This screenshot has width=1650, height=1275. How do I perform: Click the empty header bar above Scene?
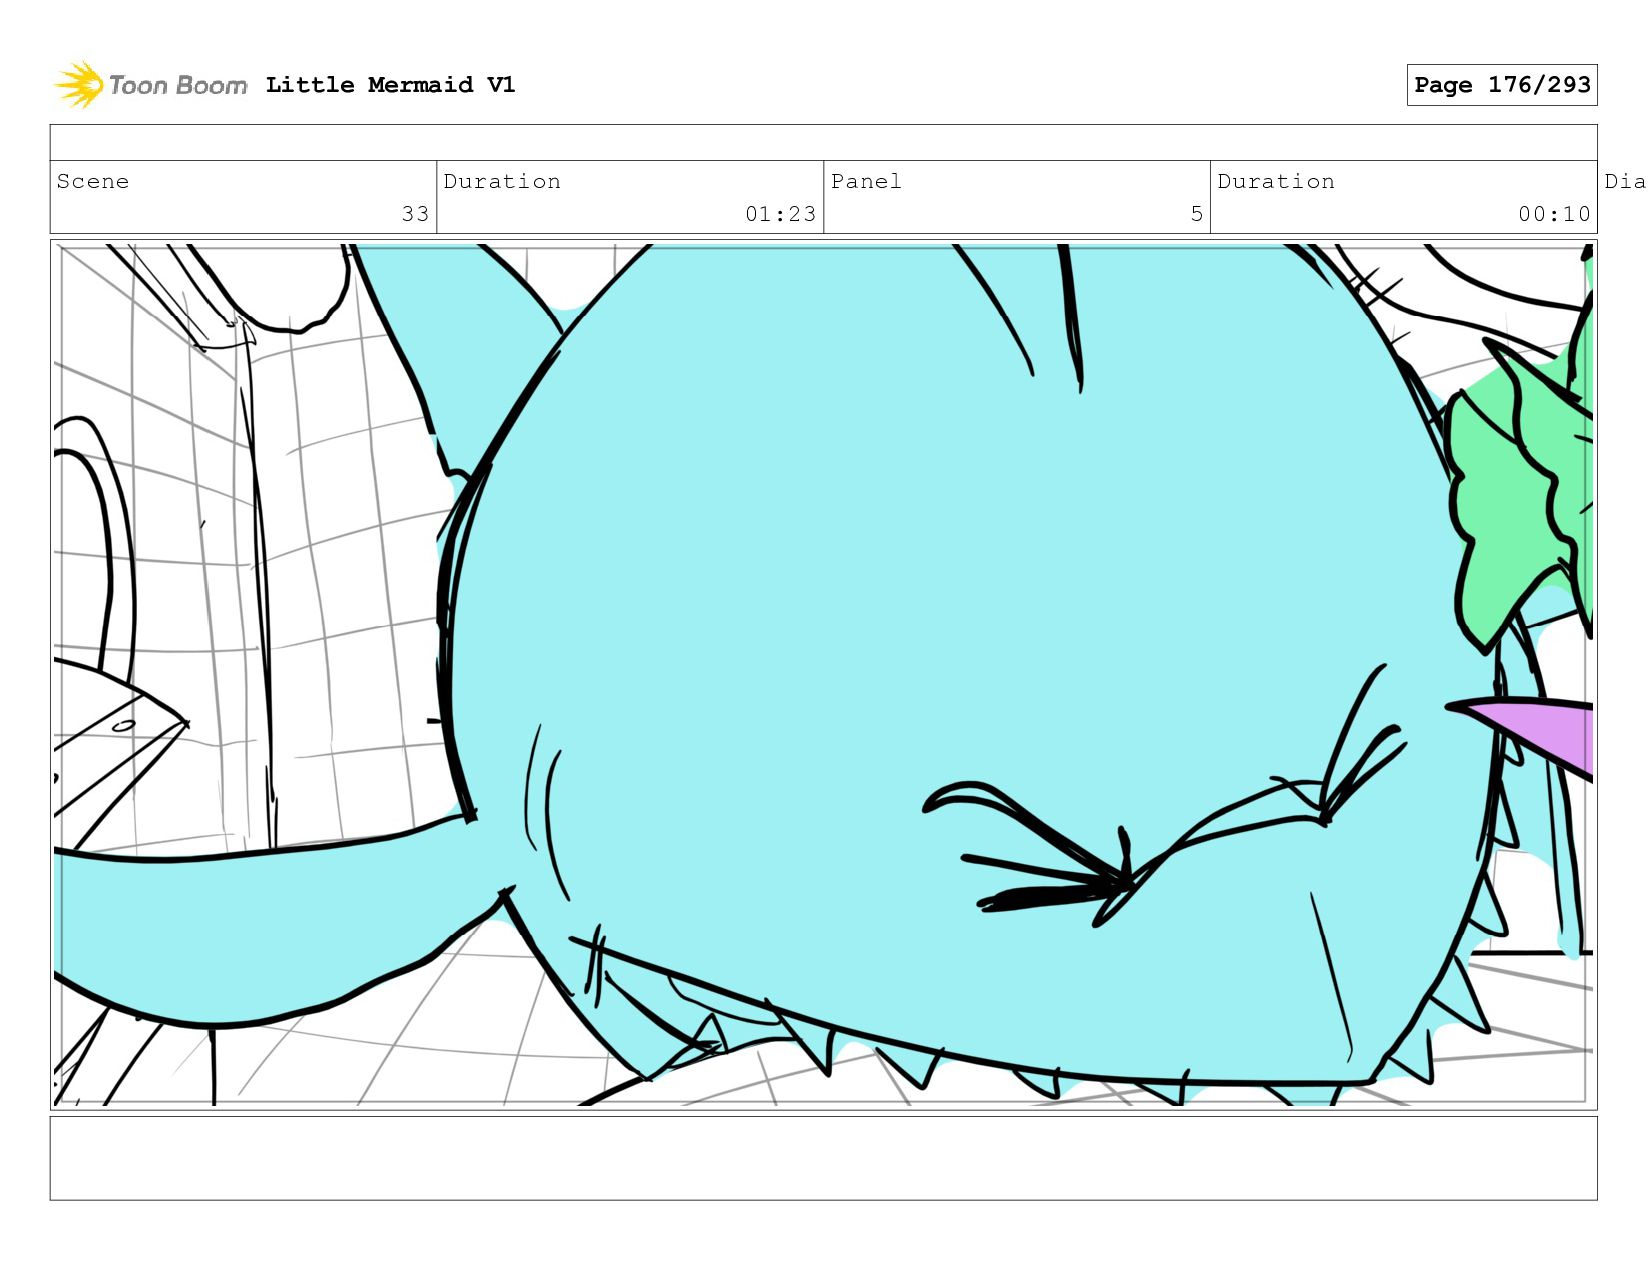pos(823,143)
